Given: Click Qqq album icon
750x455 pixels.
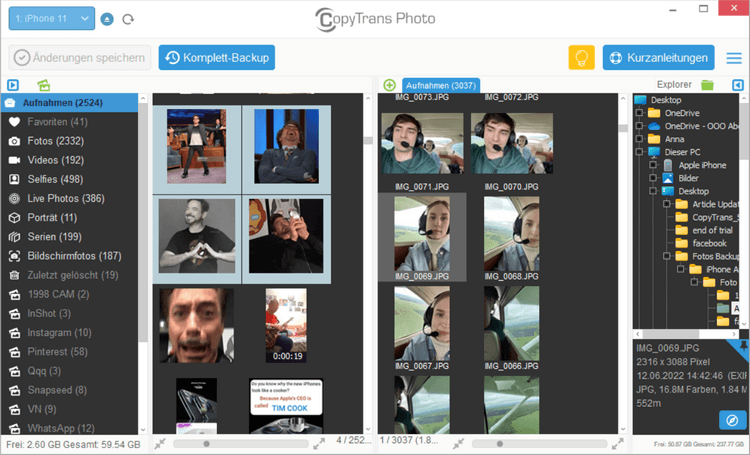Looking at the screenshot, I should 14,371.
